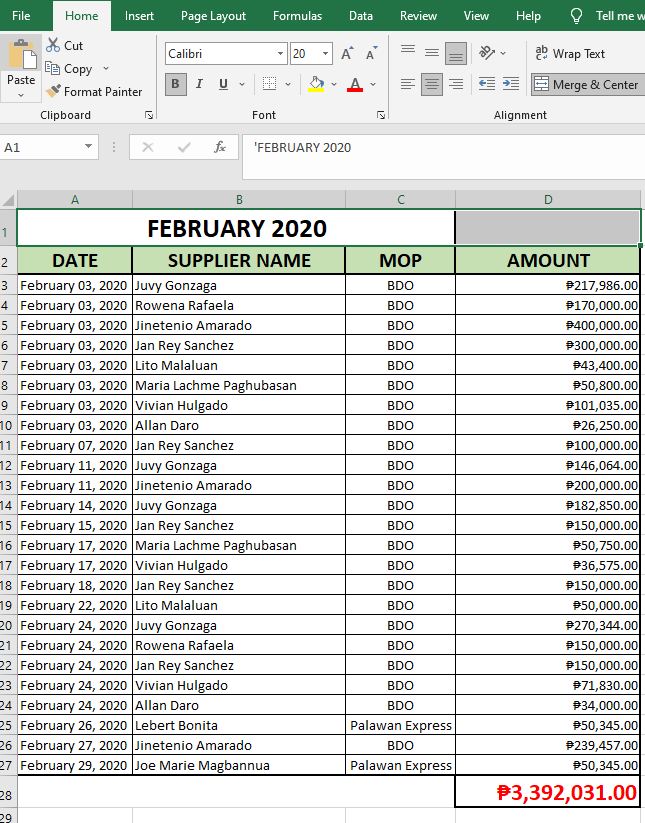The height and width of the screenshot is (823, 645).
Task: Select column A header
Action: tap(75, 200)
